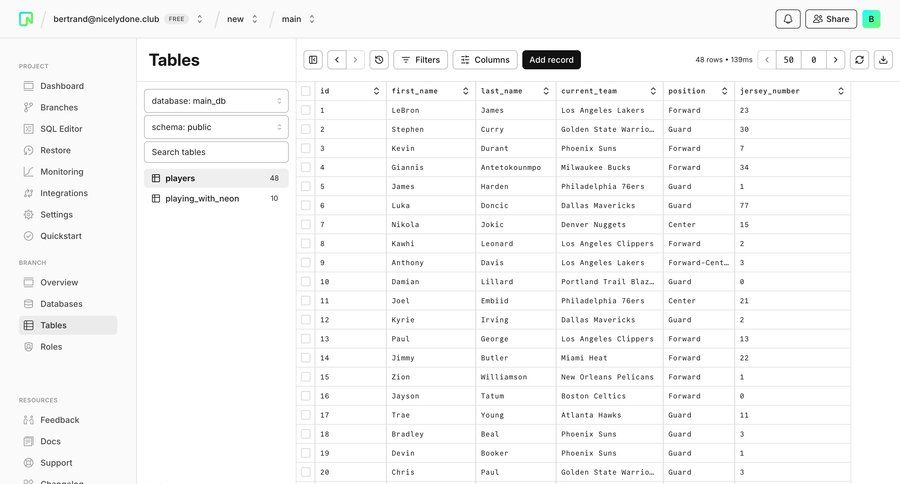Go forward with the right arrow toolbar button
The image size is (900, 484).
point(355,60)
